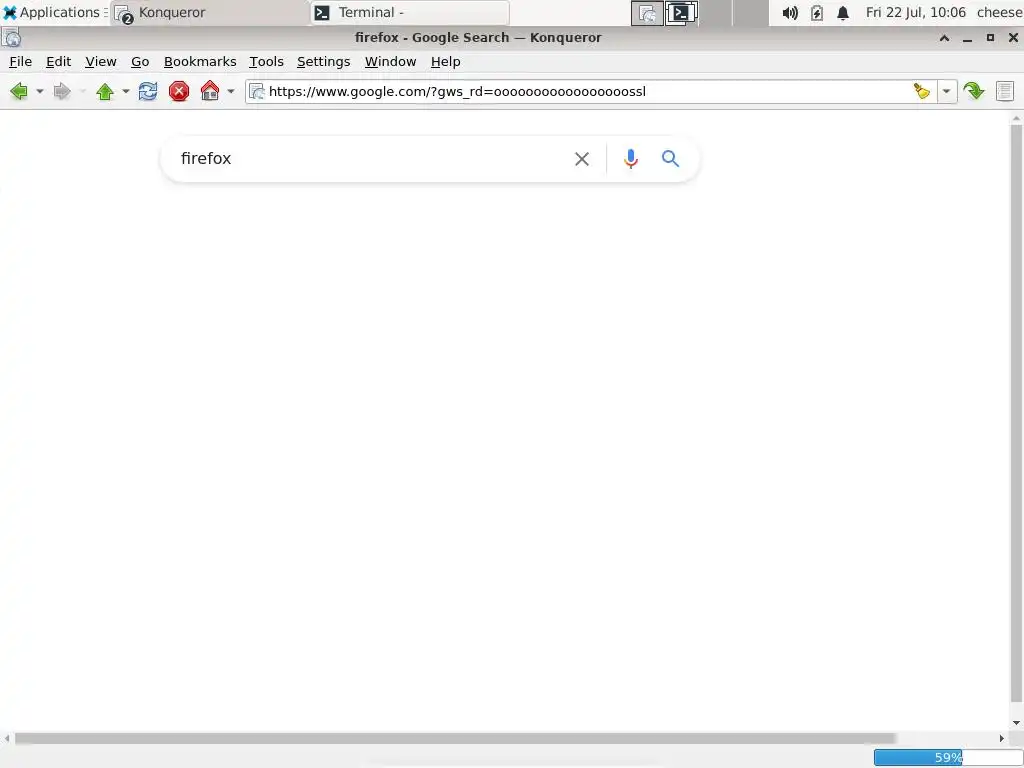Expand the forward button history dropdown
Screen dimensions: 1024x768
pyautogui.click(x=83, y=91)
